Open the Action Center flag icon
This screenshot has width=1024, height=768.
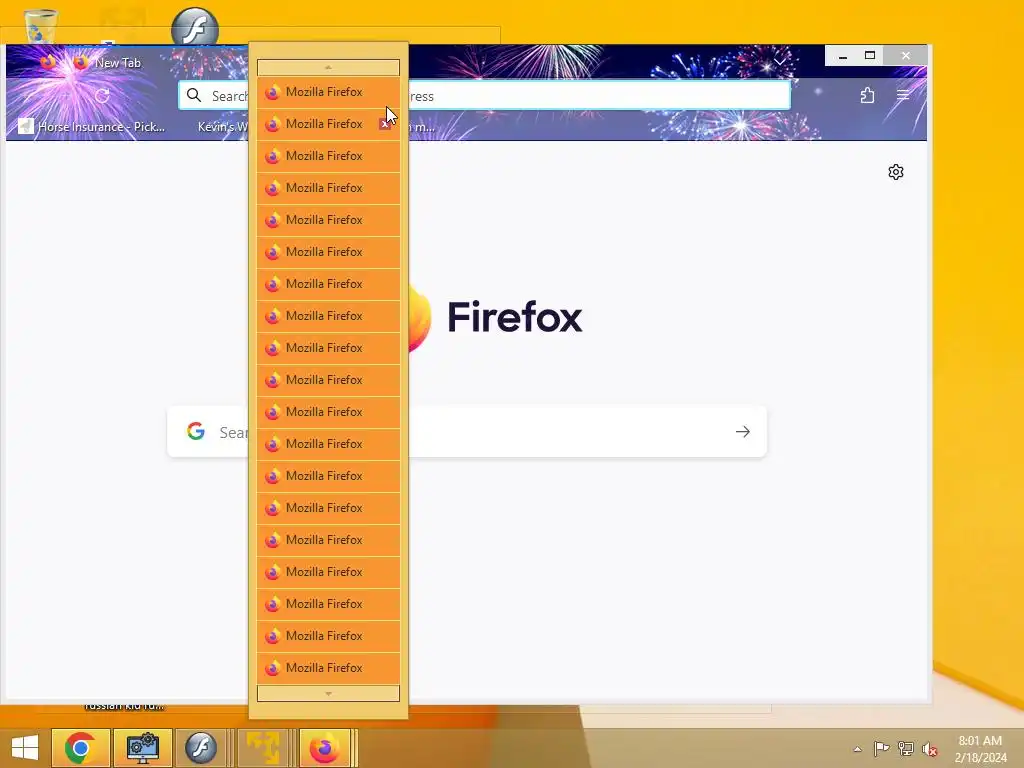[881, 748]
